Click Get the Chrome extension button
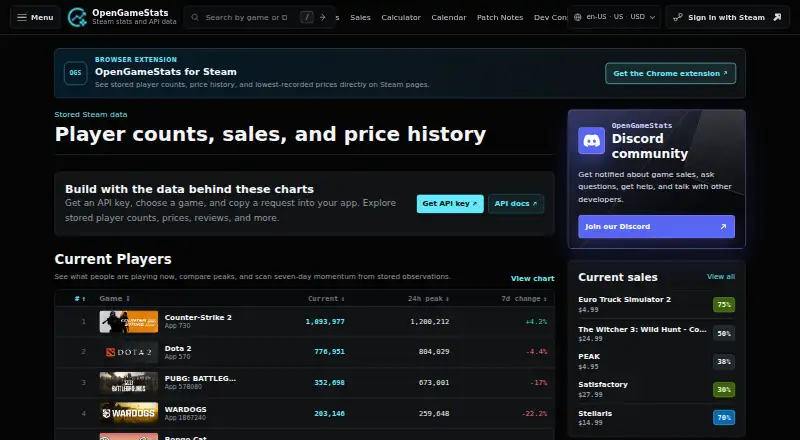800x440 pixels. click(670, 74)
